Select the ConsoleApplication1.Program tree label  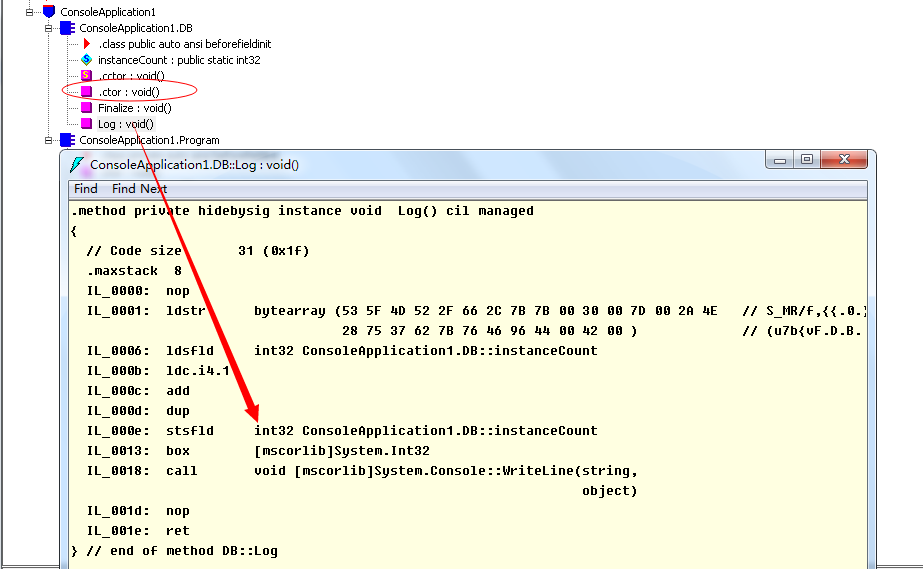[150, 140]
